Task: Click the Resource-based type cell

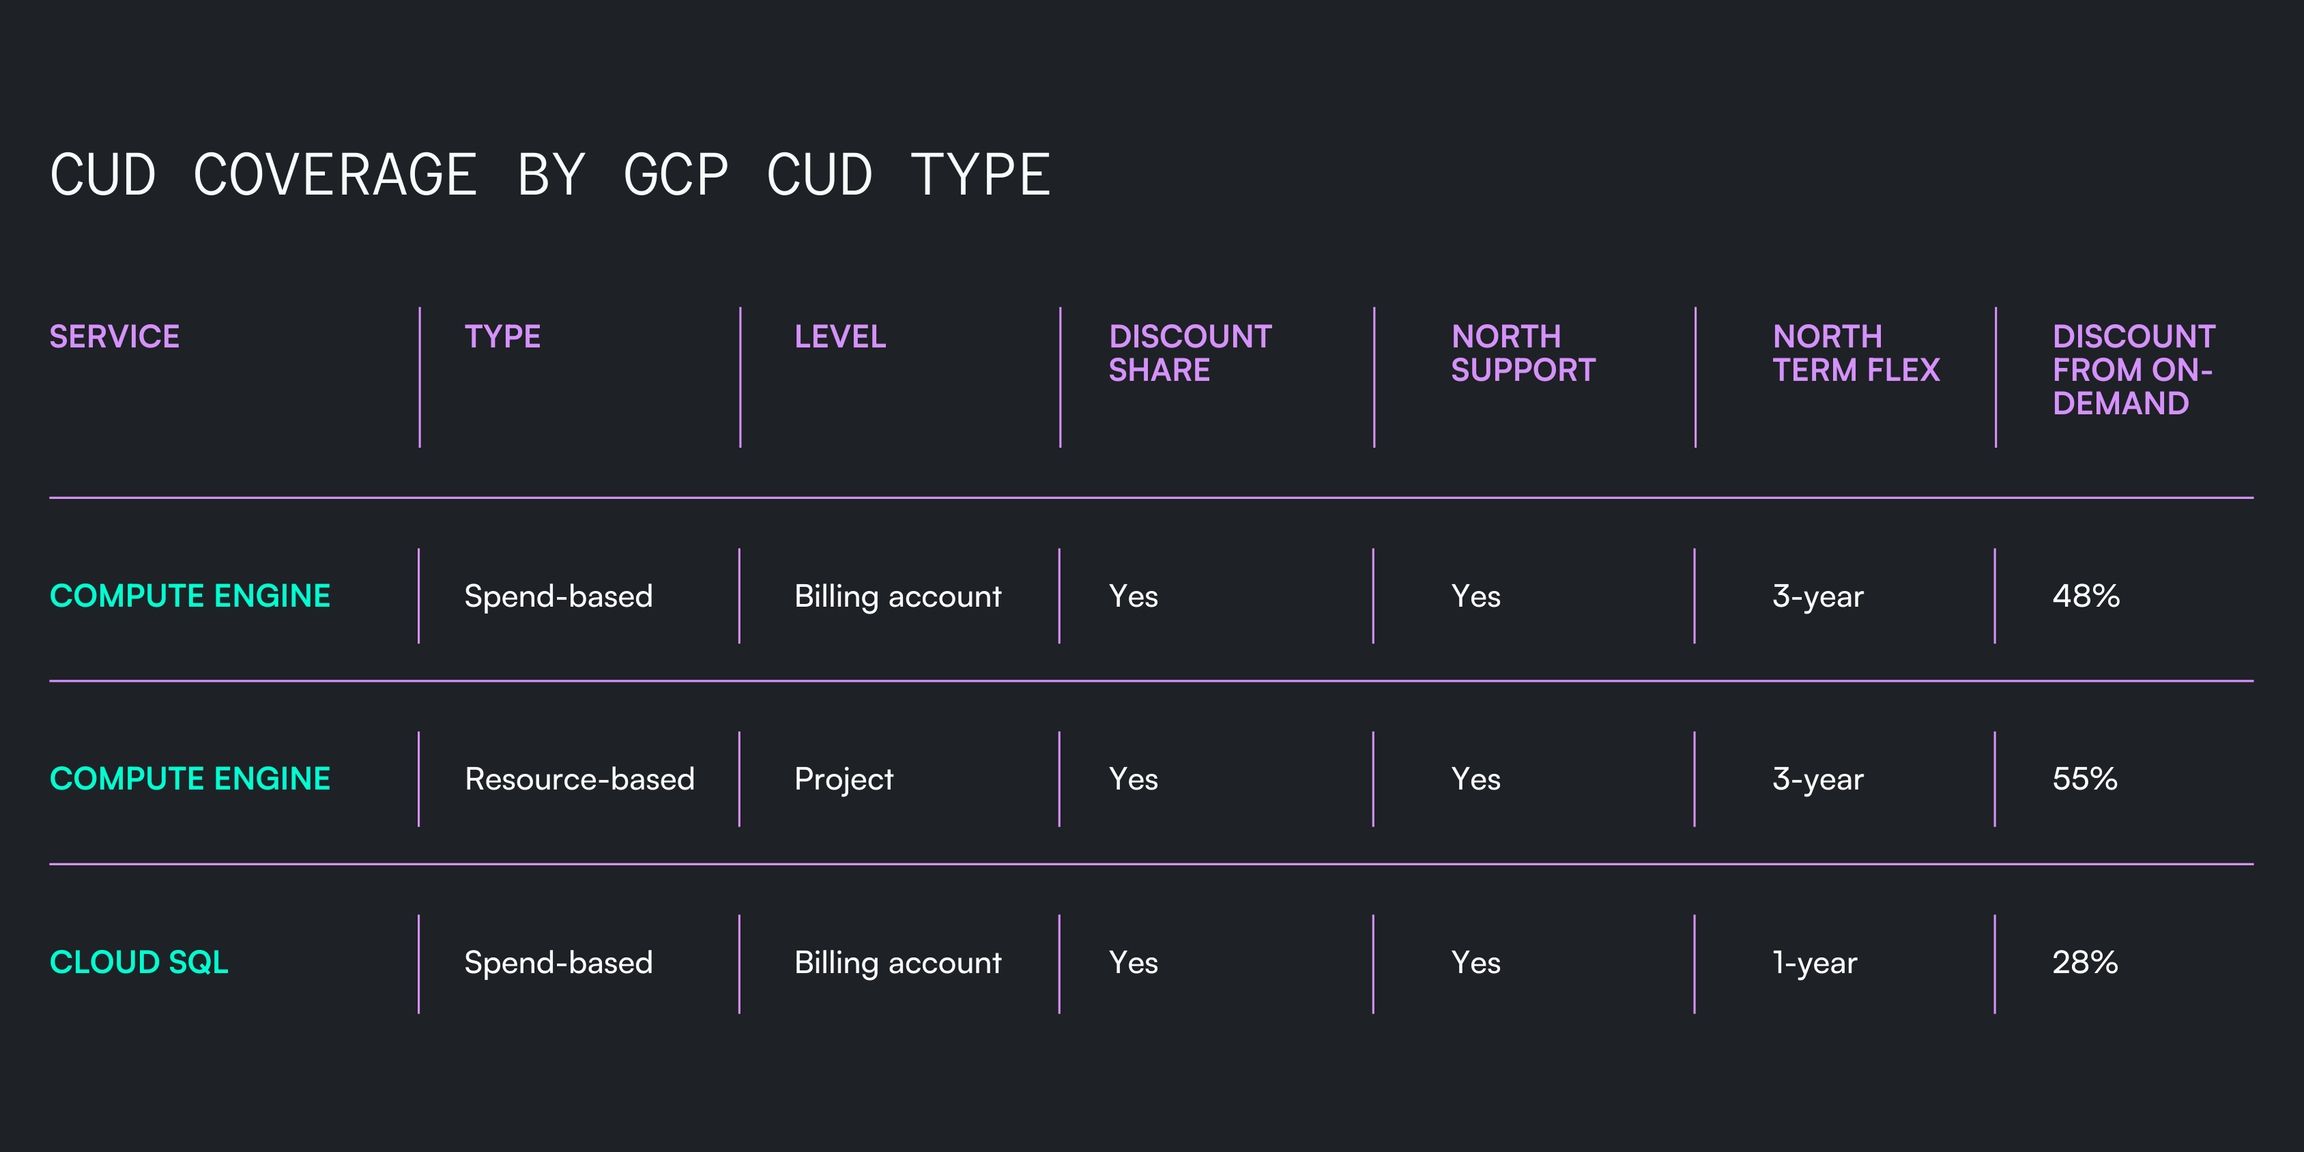Action: pyautogui.click(x=579, y=779)
